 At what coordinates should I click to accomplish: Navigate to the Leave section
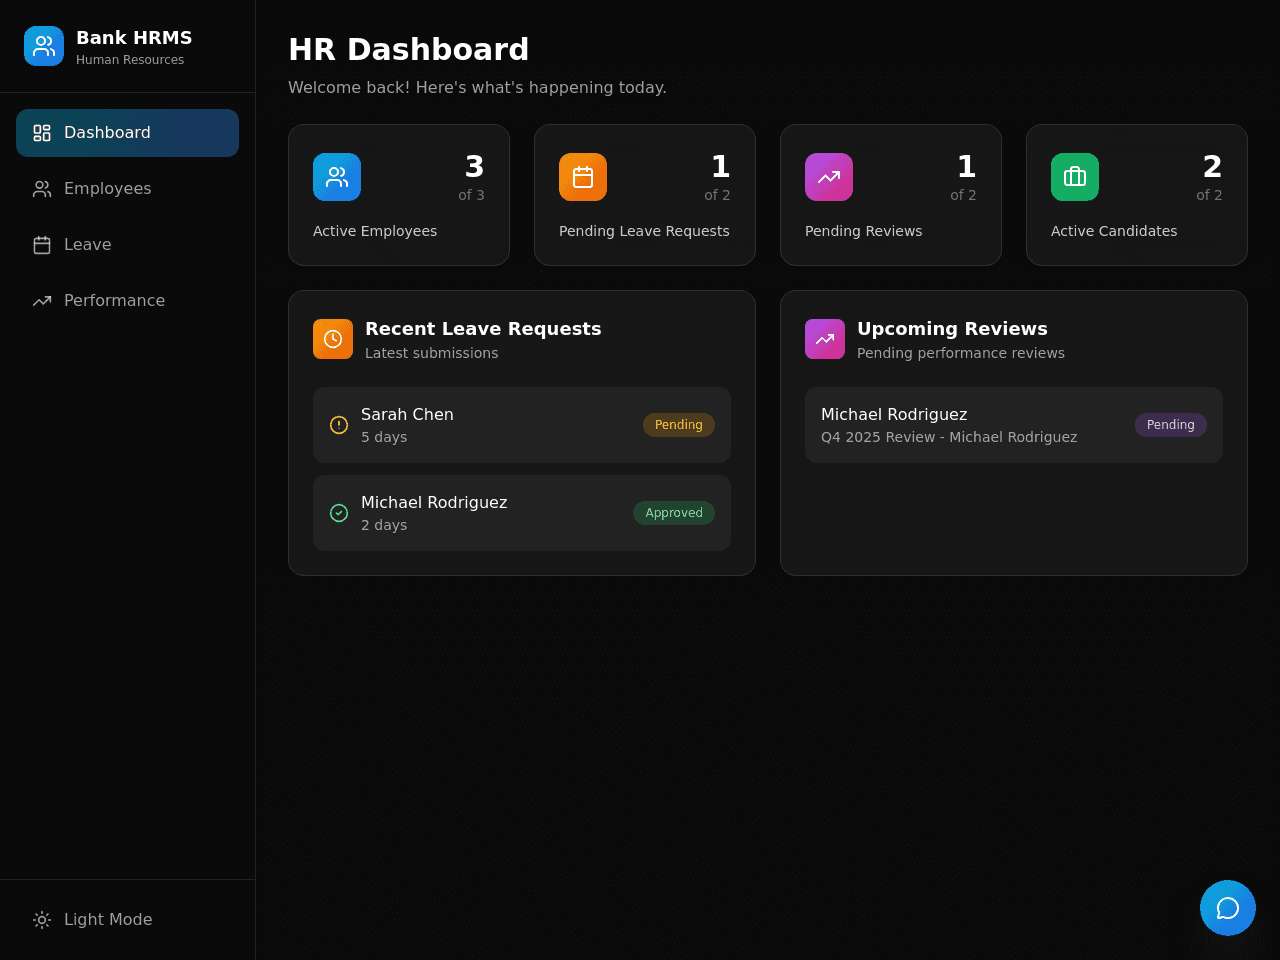127,245
